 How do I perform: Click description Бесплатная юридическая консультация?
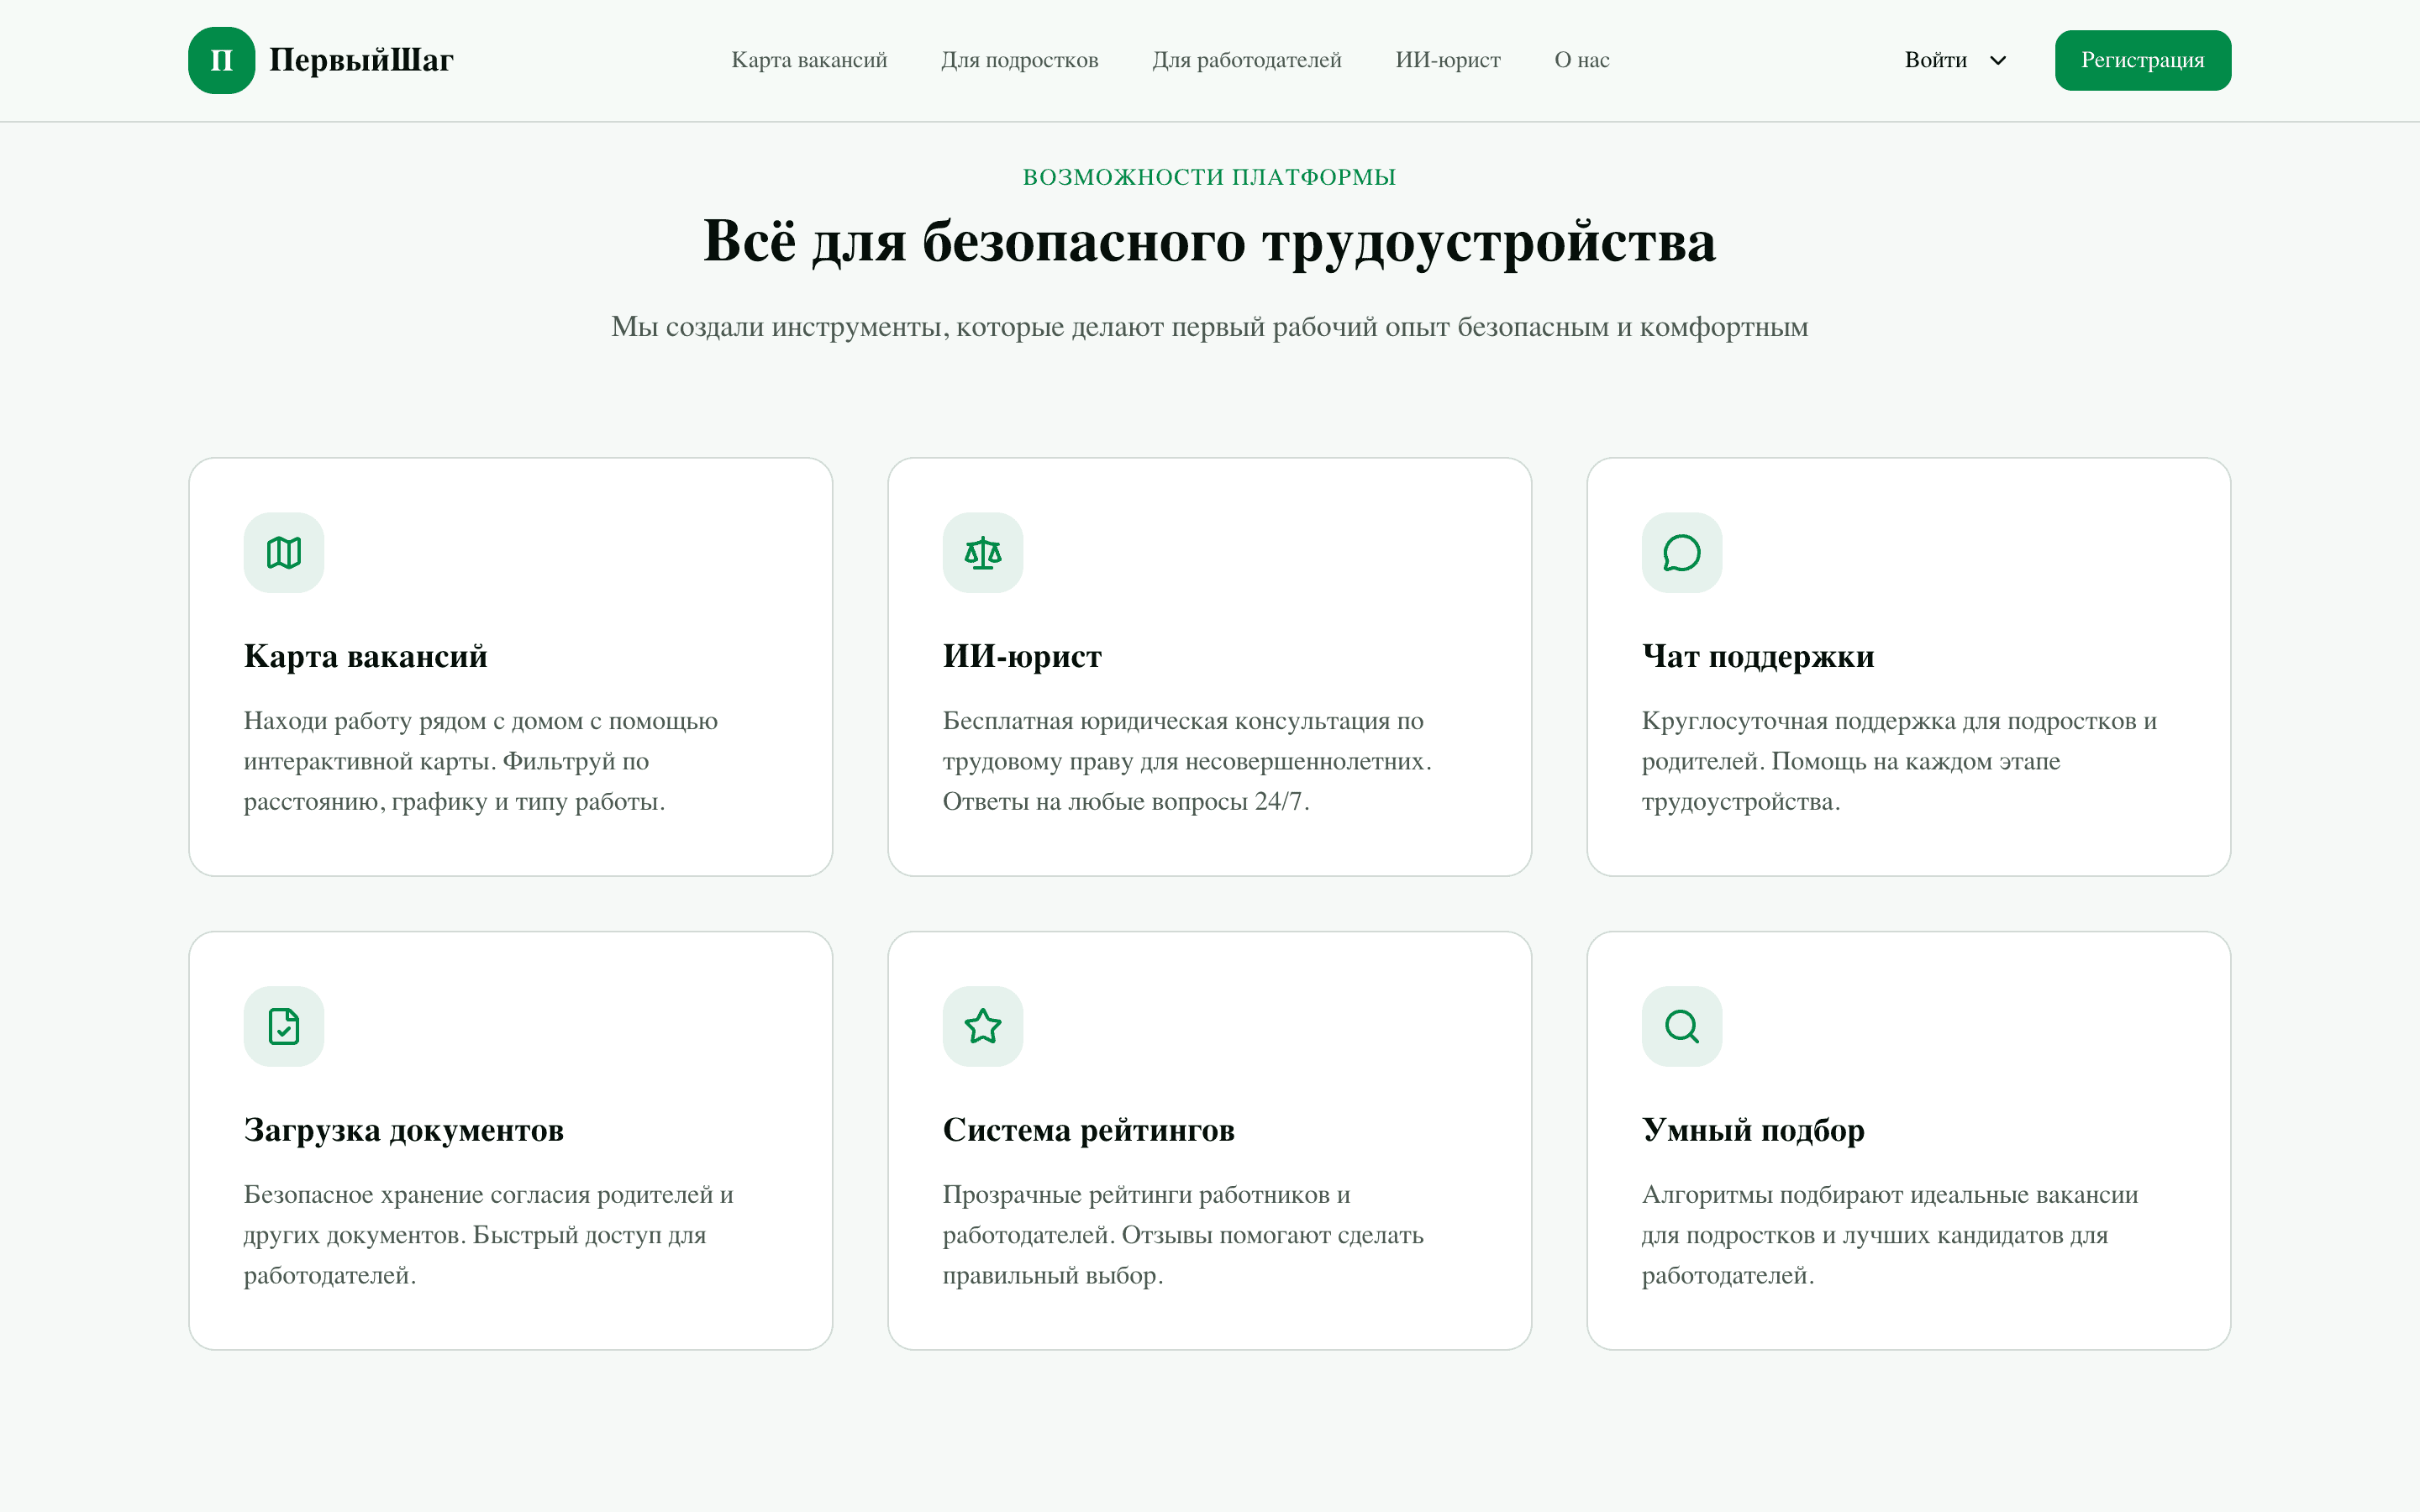[x=1187, y=761]
